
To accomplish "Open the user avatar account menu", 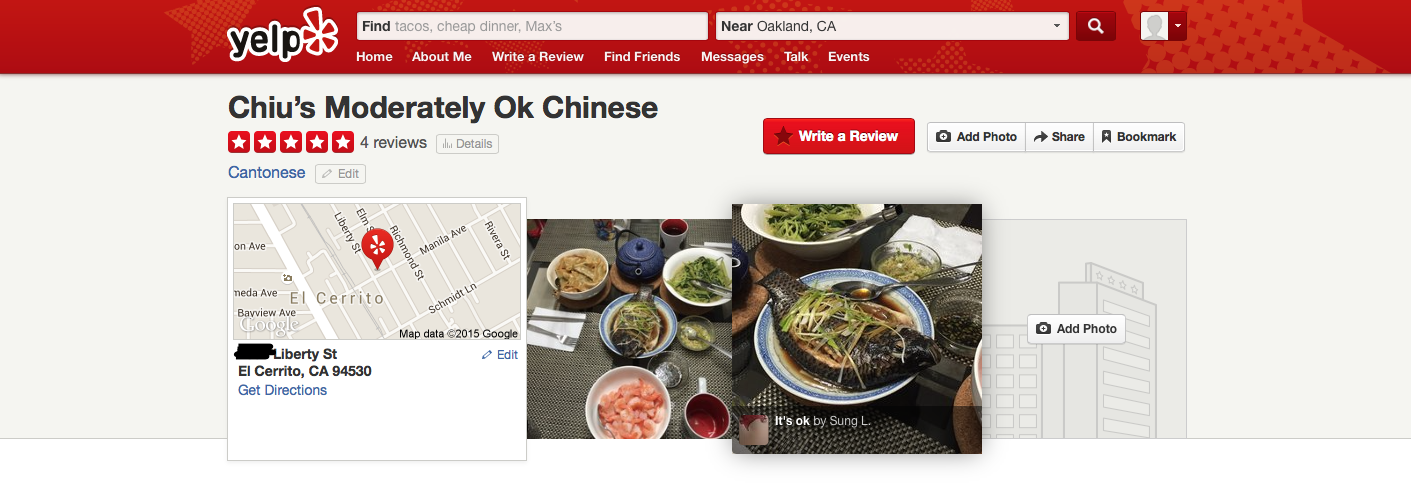I will 1163,26.
